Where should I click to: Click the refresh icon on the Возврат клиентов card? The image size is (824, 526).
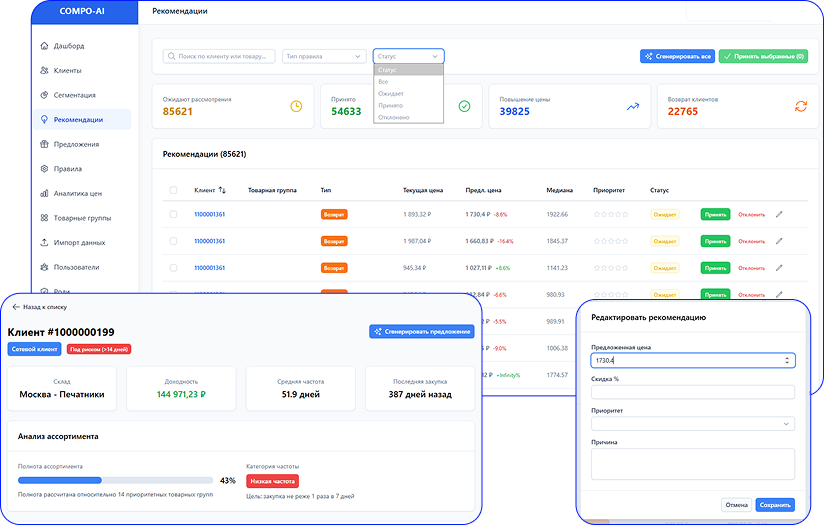coord(800,107)
